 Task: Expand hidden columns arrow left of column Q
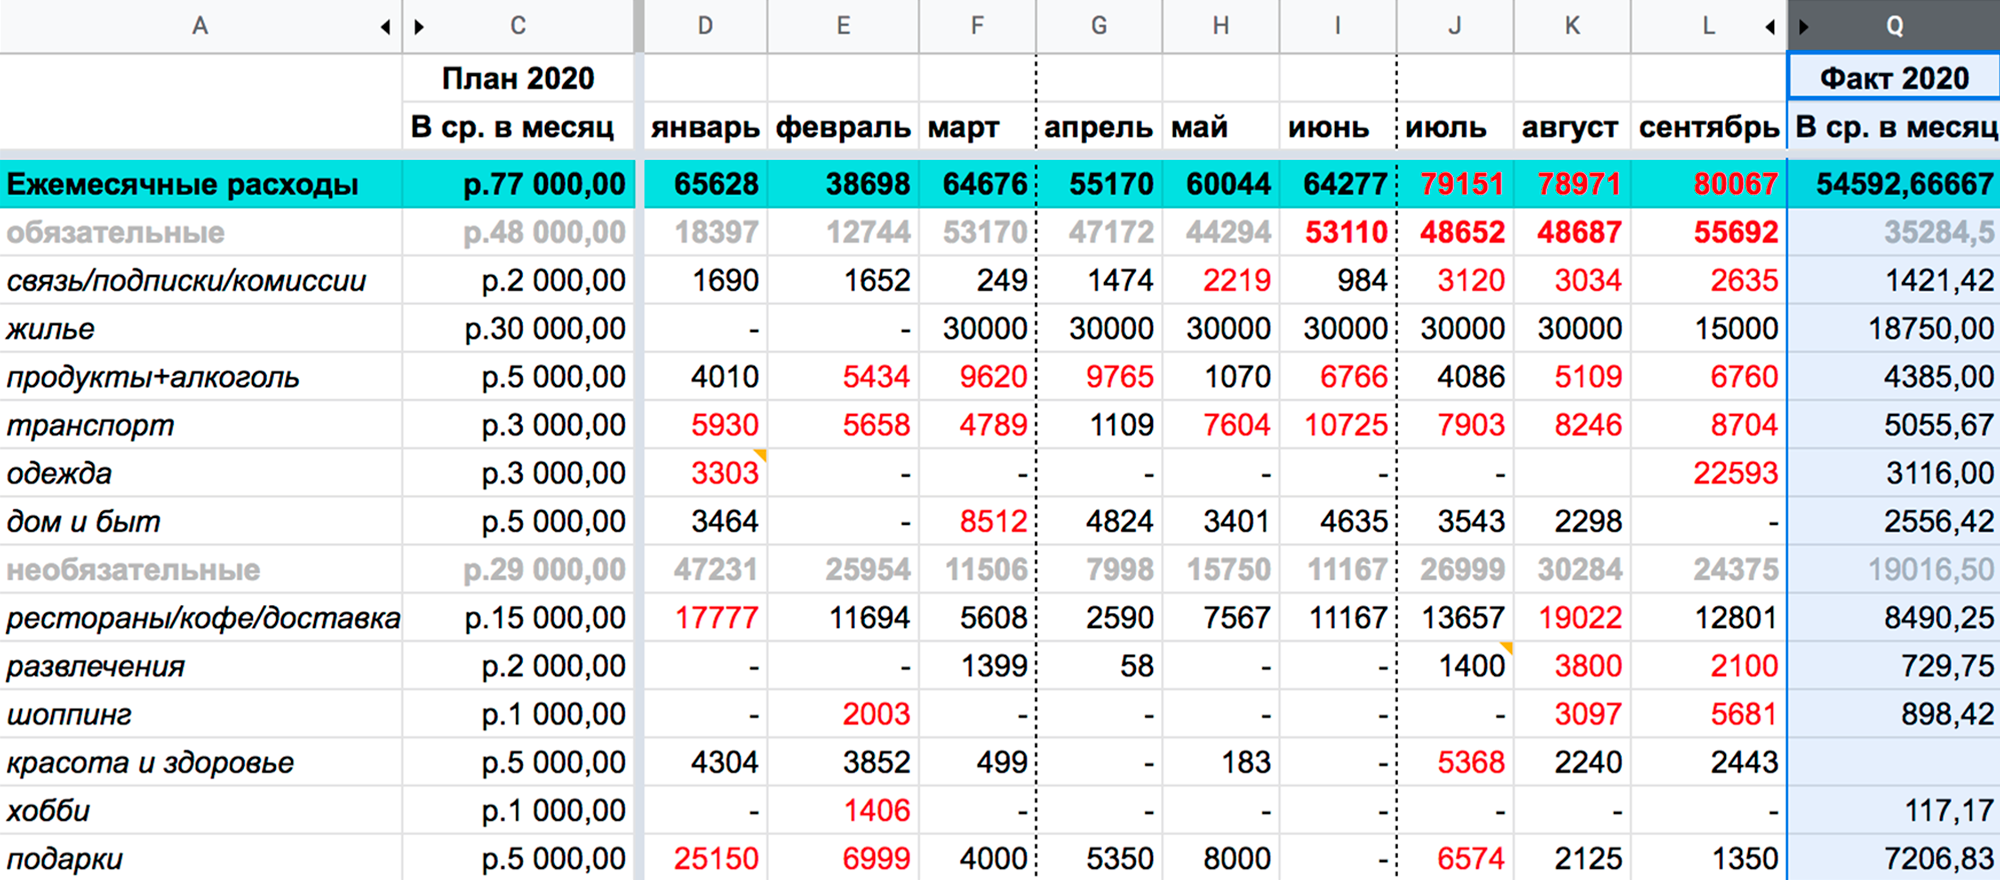[1804, 27]
